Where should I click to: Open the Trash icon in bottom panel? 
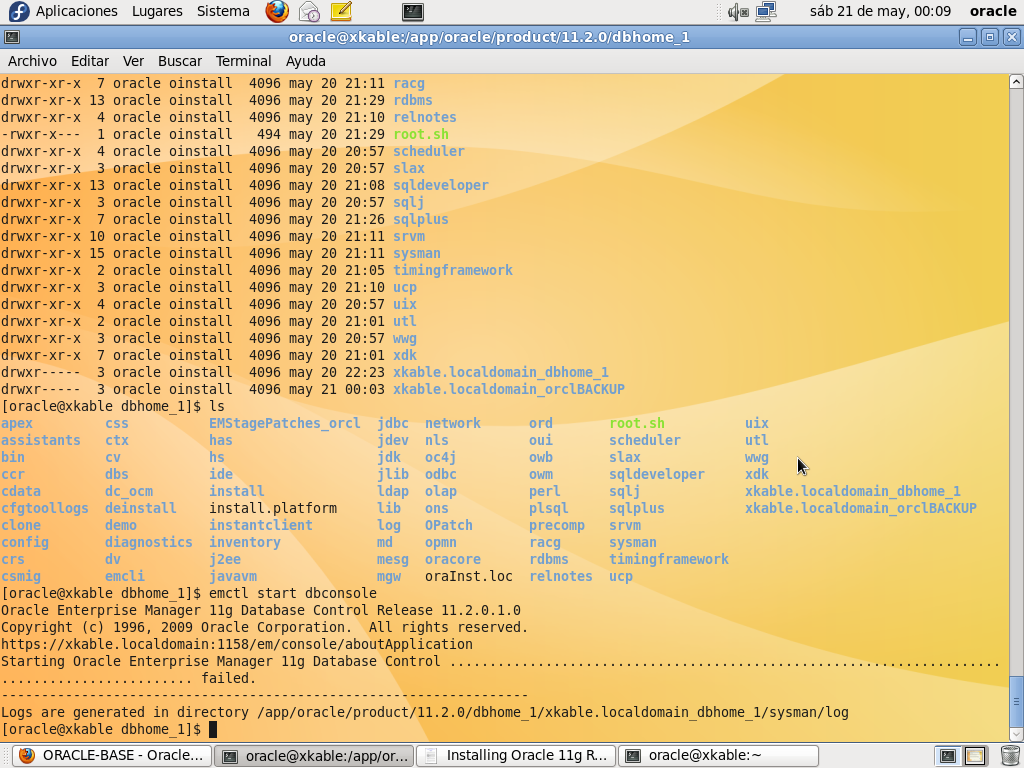click(x=1010, y=756)
